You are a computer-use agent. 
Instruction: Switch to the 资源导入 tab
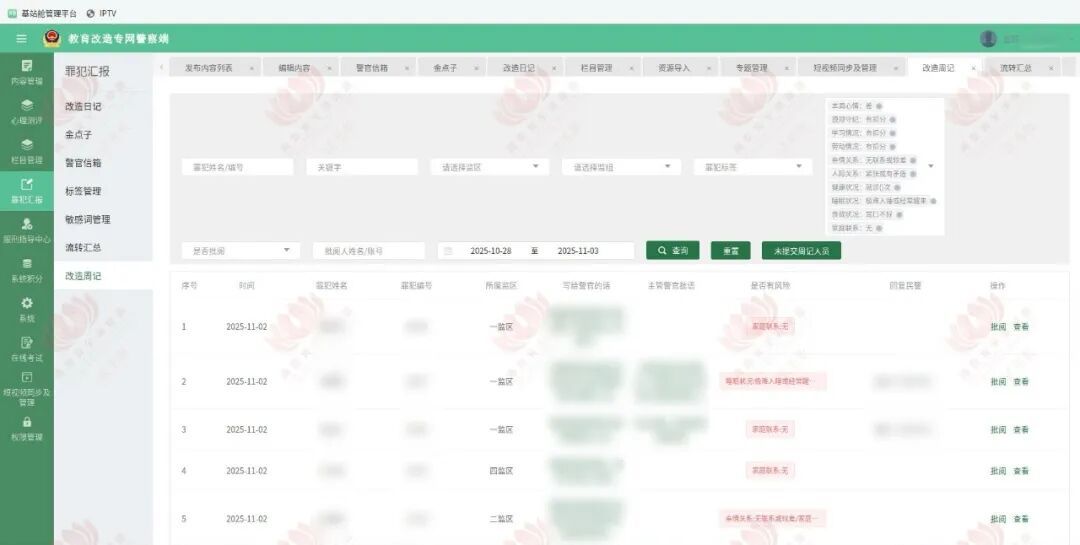coord(674,68)
